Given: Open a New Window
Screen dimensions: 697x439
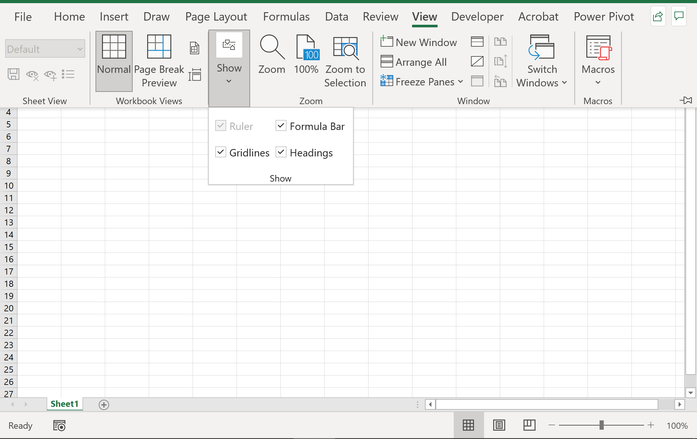Looking at the screenshot, I should click(419, 42).
